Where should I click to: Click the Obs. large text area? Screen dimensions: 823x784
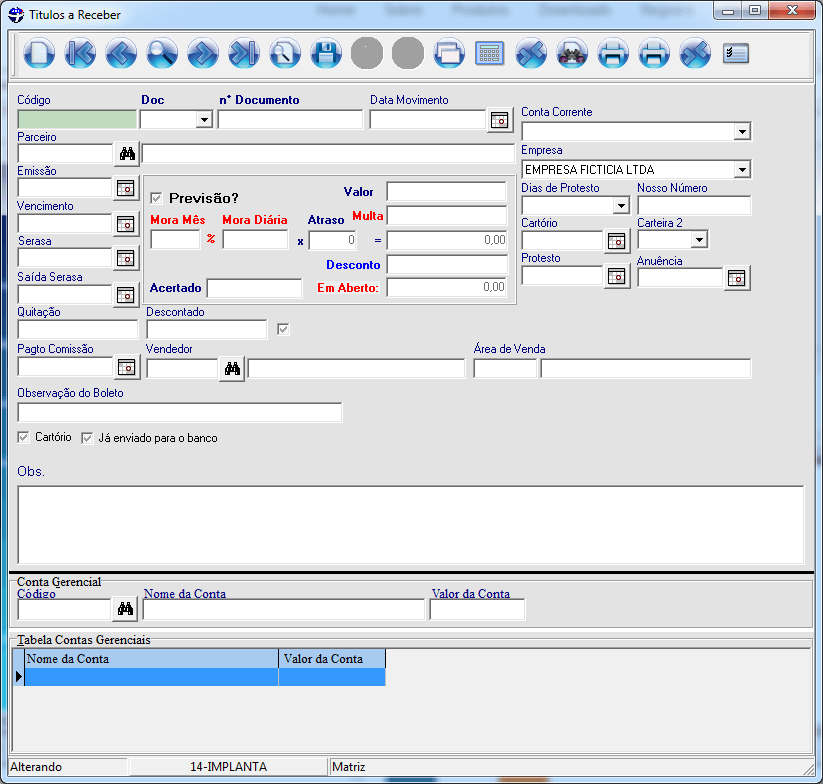(411, 525)
